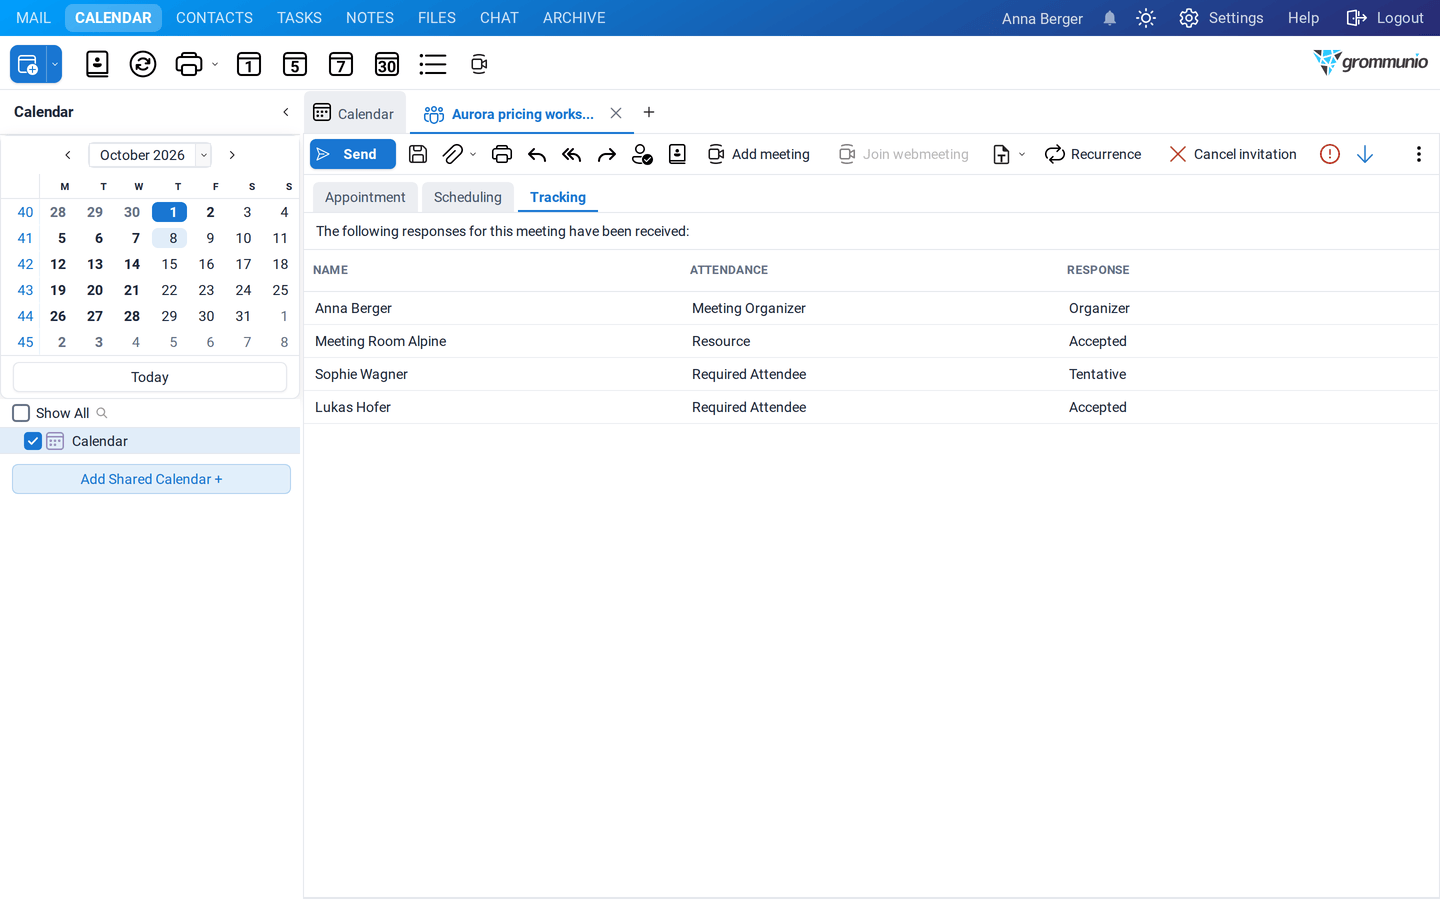Toggle the light/dark theme sun icon
The image size is (1440, 900).
(x=1146, y=18)
